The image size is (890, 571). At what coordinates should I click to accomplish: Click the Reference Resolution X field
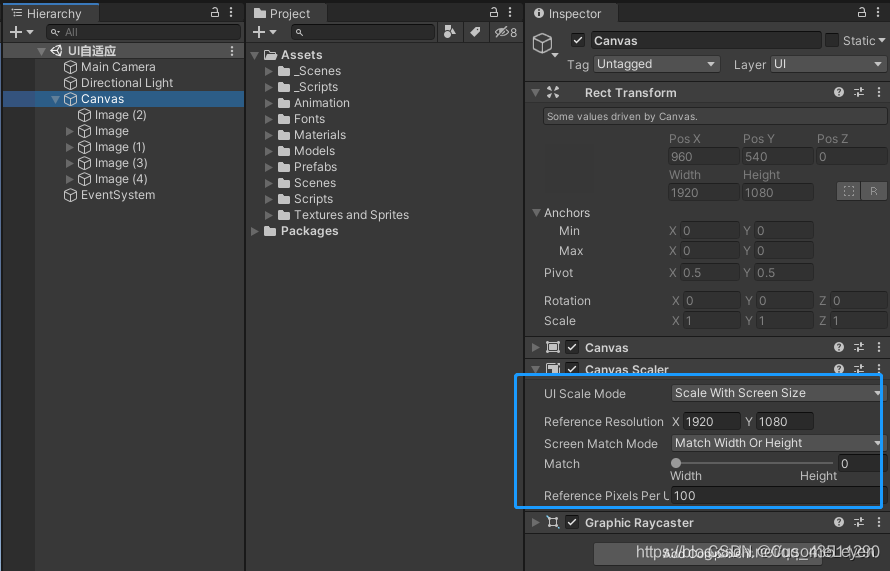(711, 422)
